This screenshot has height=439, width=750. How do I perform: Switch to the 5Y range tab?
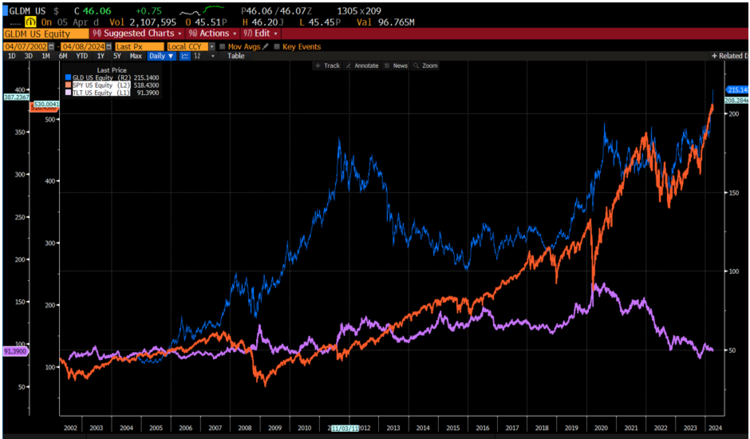115,56
